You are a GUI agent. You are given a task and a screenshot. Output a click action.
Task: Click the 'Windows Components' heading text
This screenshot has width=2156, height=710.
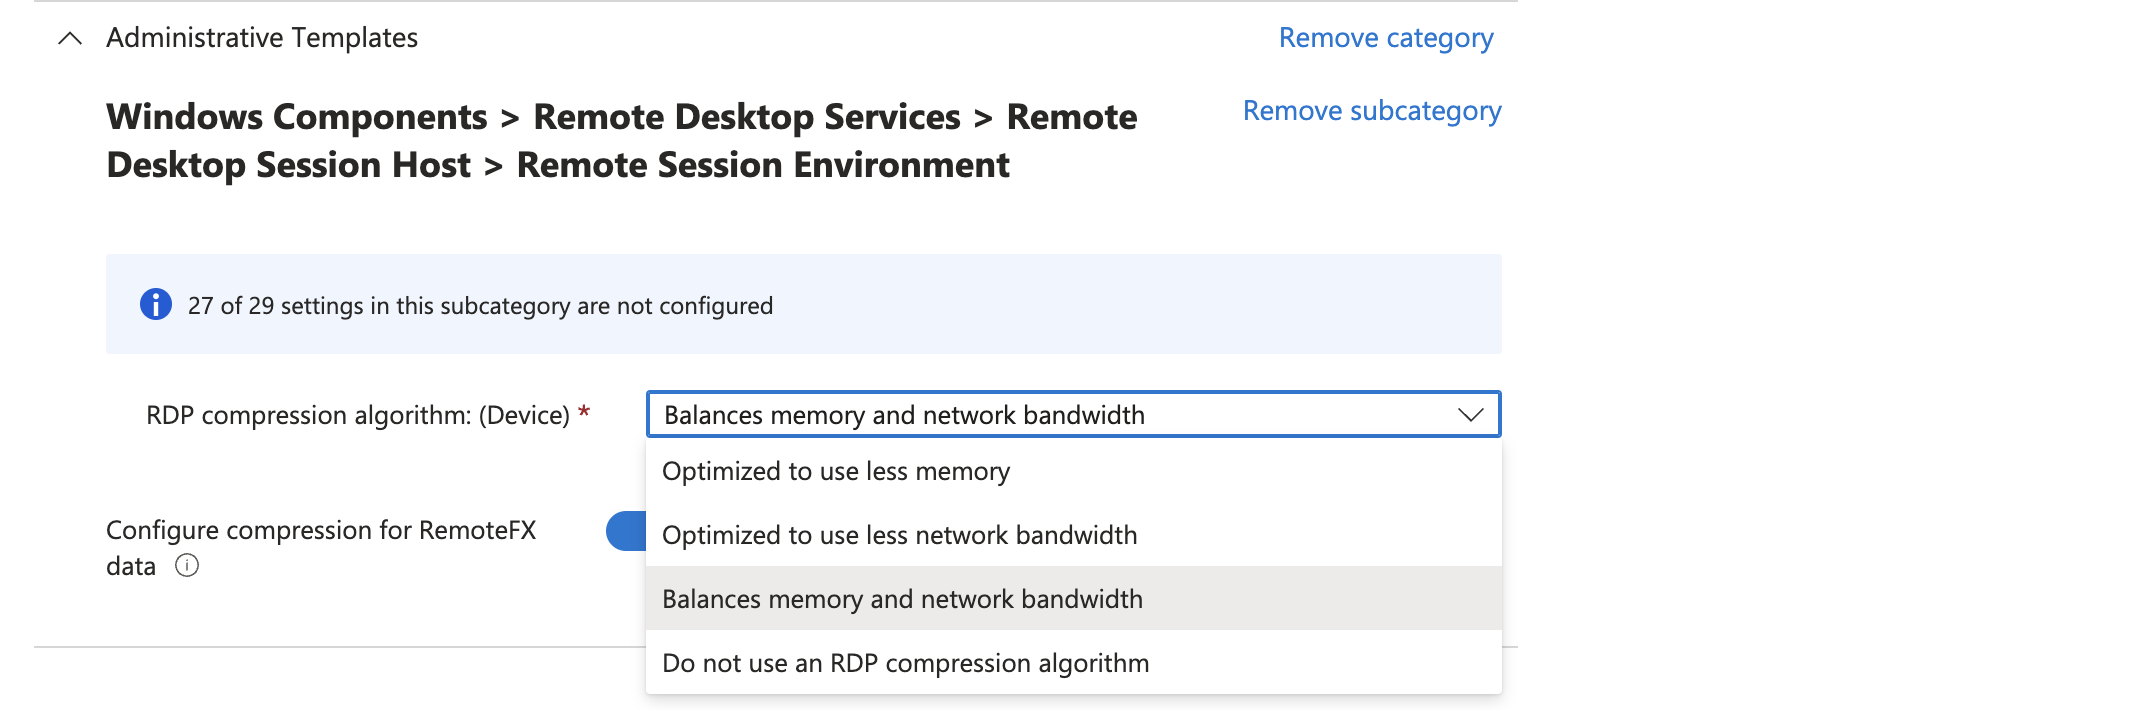297,117
